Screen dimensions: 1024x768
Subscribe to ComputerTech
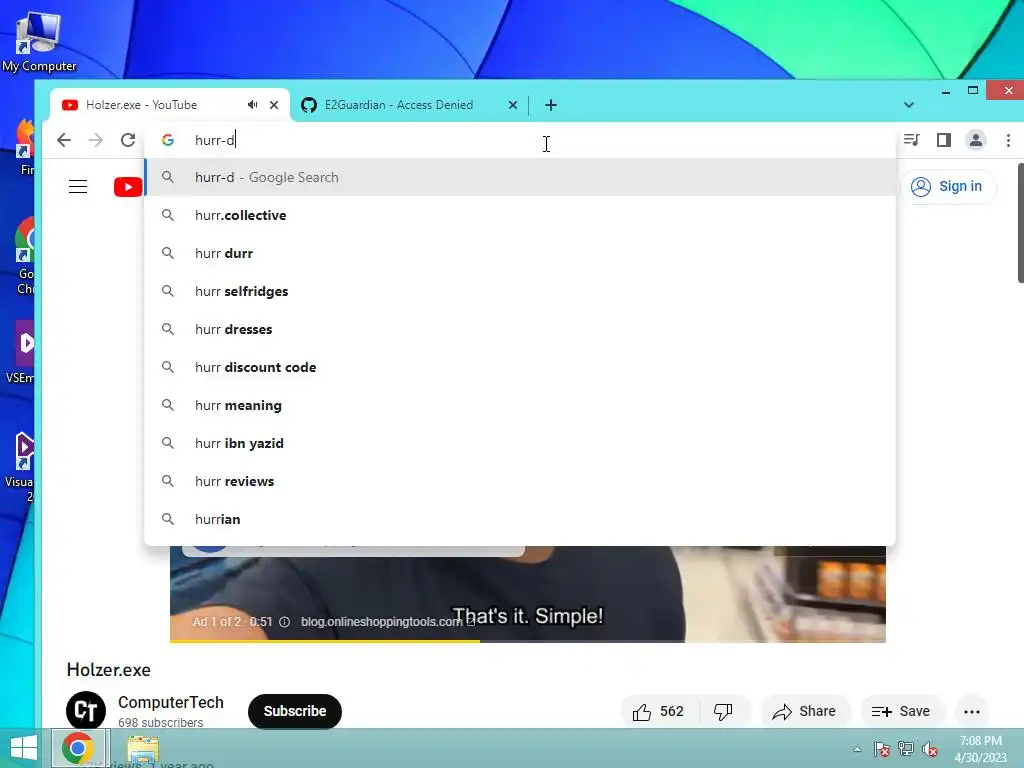tap(295, 711)
